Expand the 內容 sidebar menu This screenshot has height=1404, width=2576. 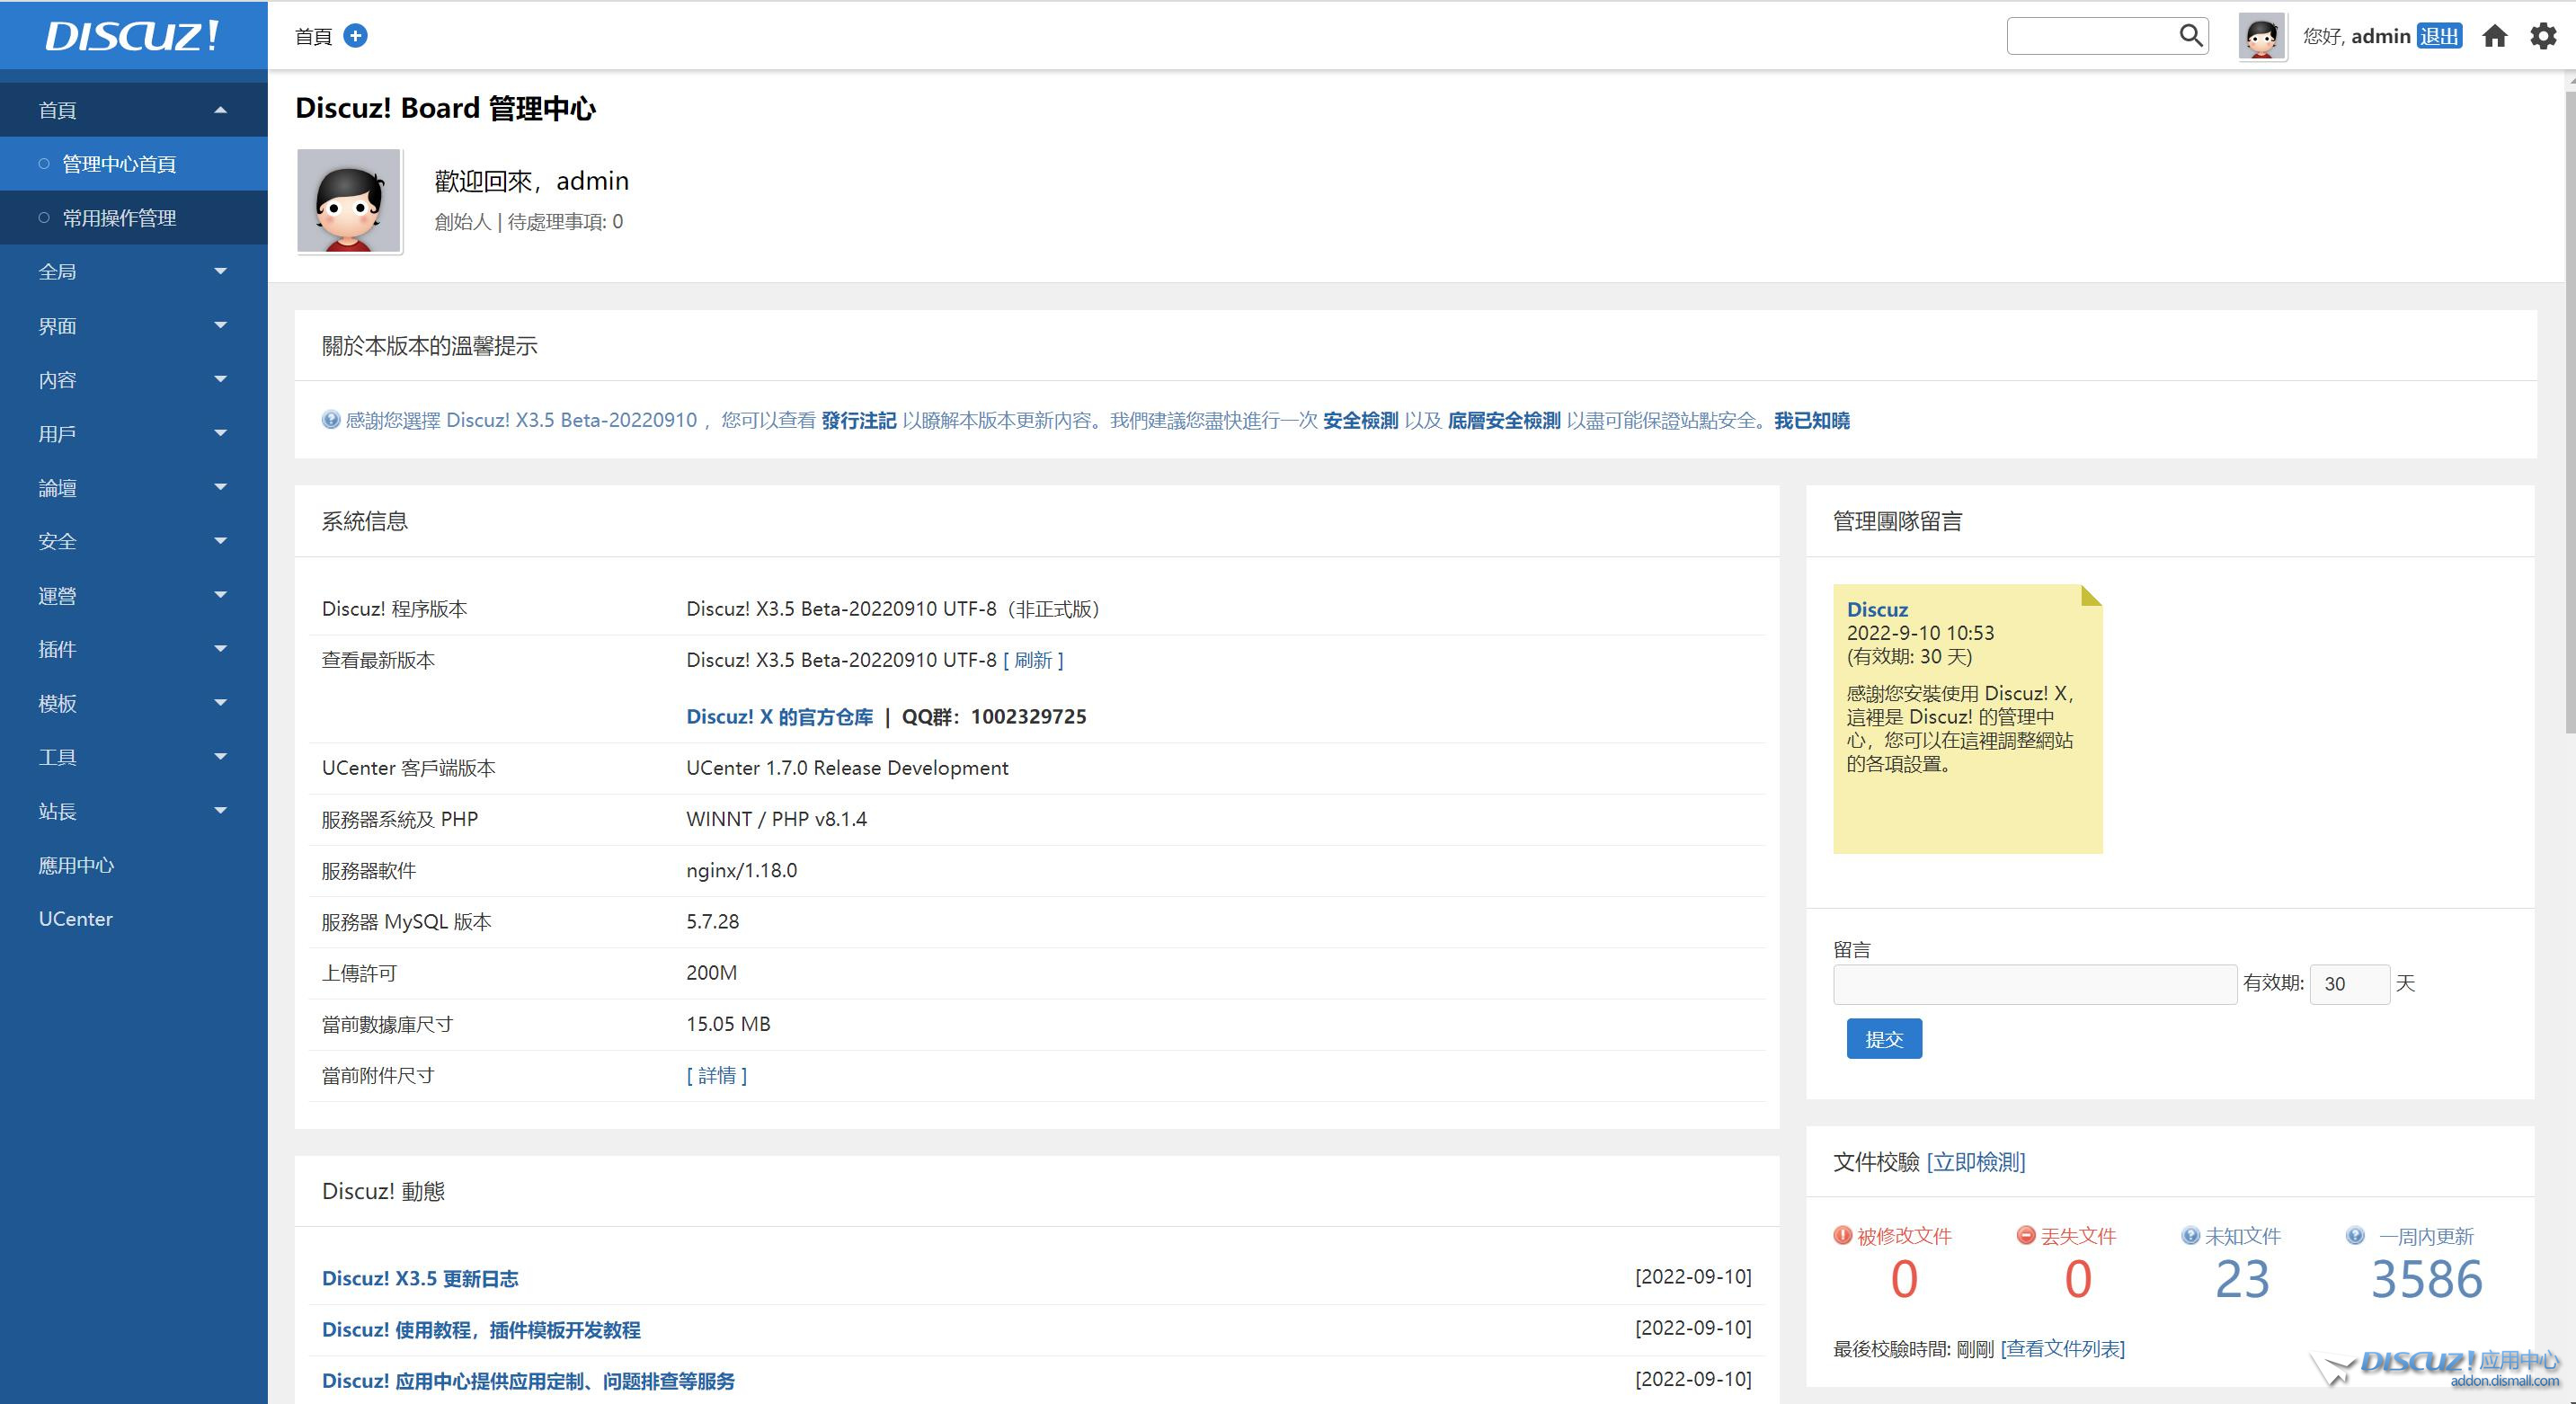click(133, 379)
